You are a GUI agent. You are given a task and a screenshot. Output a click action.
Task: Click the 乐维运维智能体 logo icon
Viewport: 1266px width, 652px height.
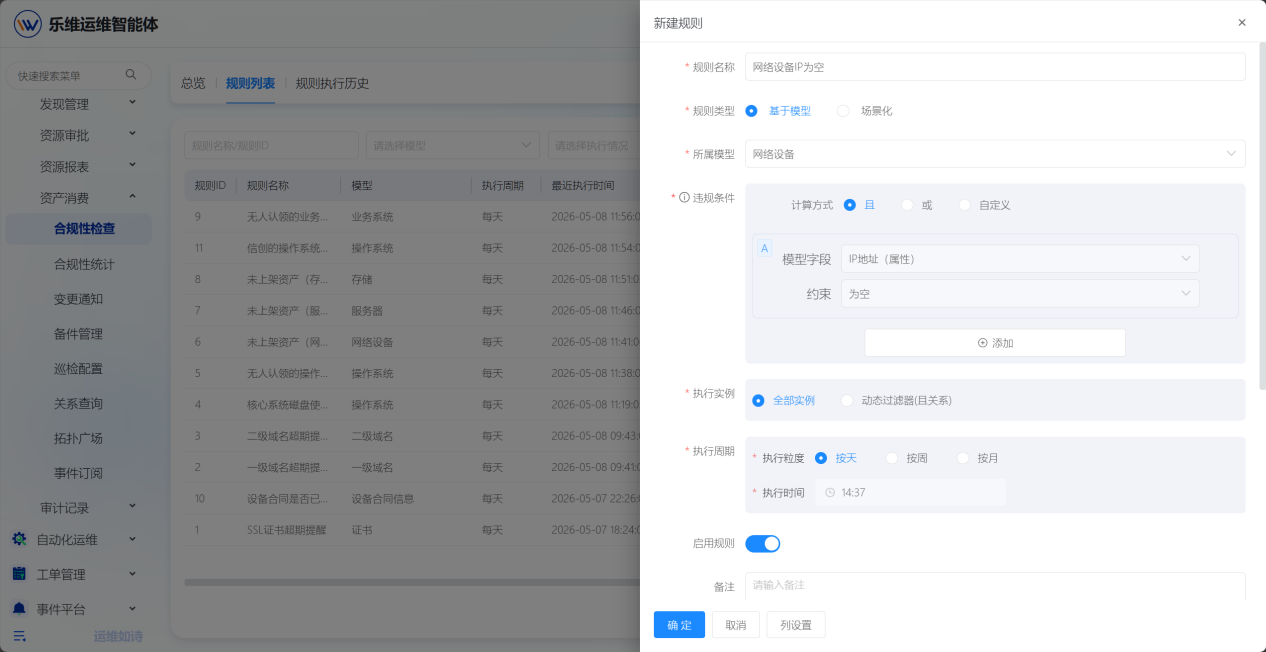27,24
